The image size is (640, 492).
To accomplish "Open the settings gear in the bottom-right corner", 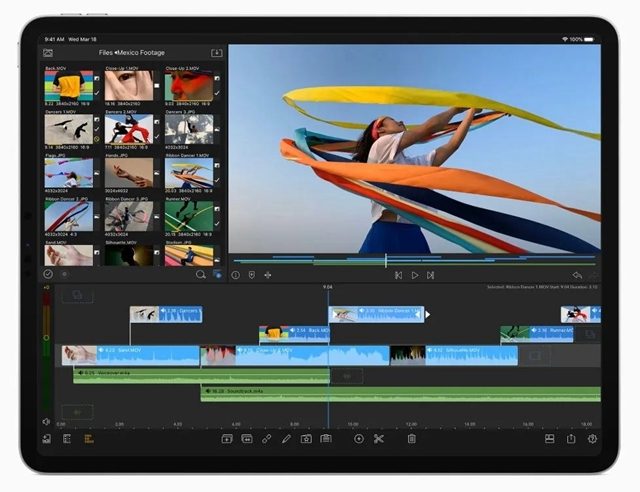I will 592,438.
